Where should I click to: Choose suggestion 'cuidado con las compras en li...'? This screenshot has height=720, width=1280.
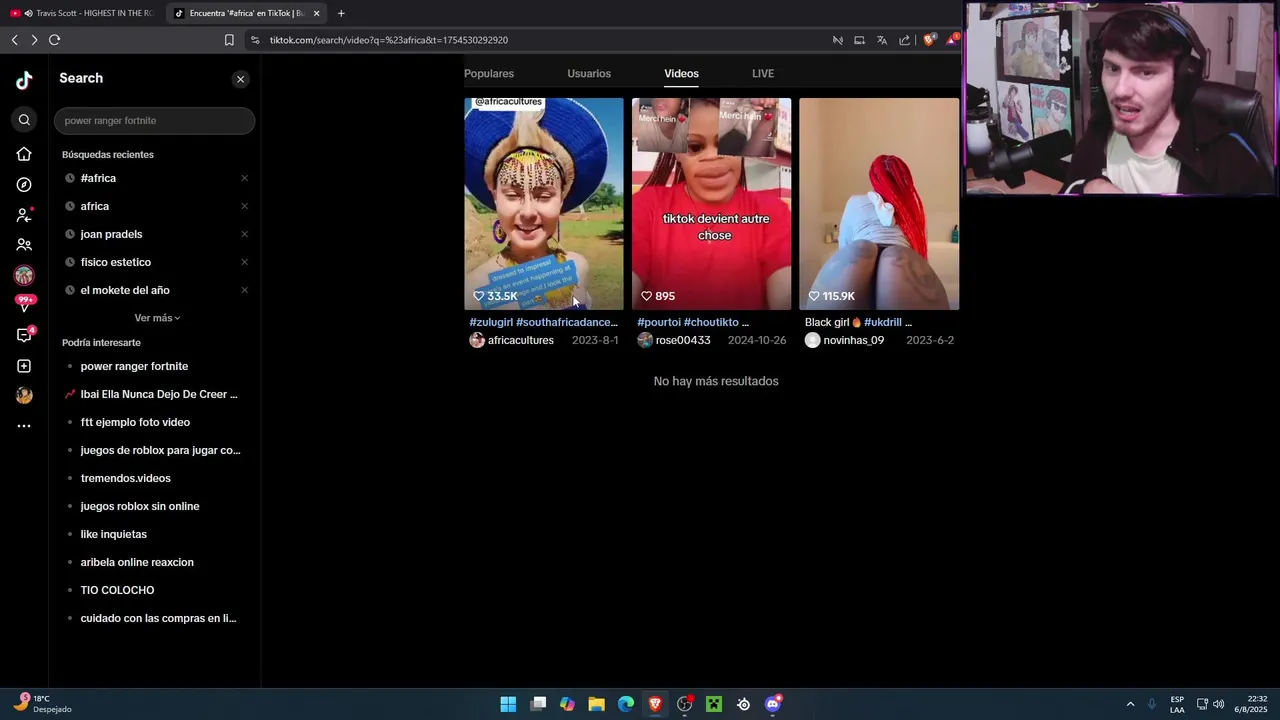(x=158, y=618)
